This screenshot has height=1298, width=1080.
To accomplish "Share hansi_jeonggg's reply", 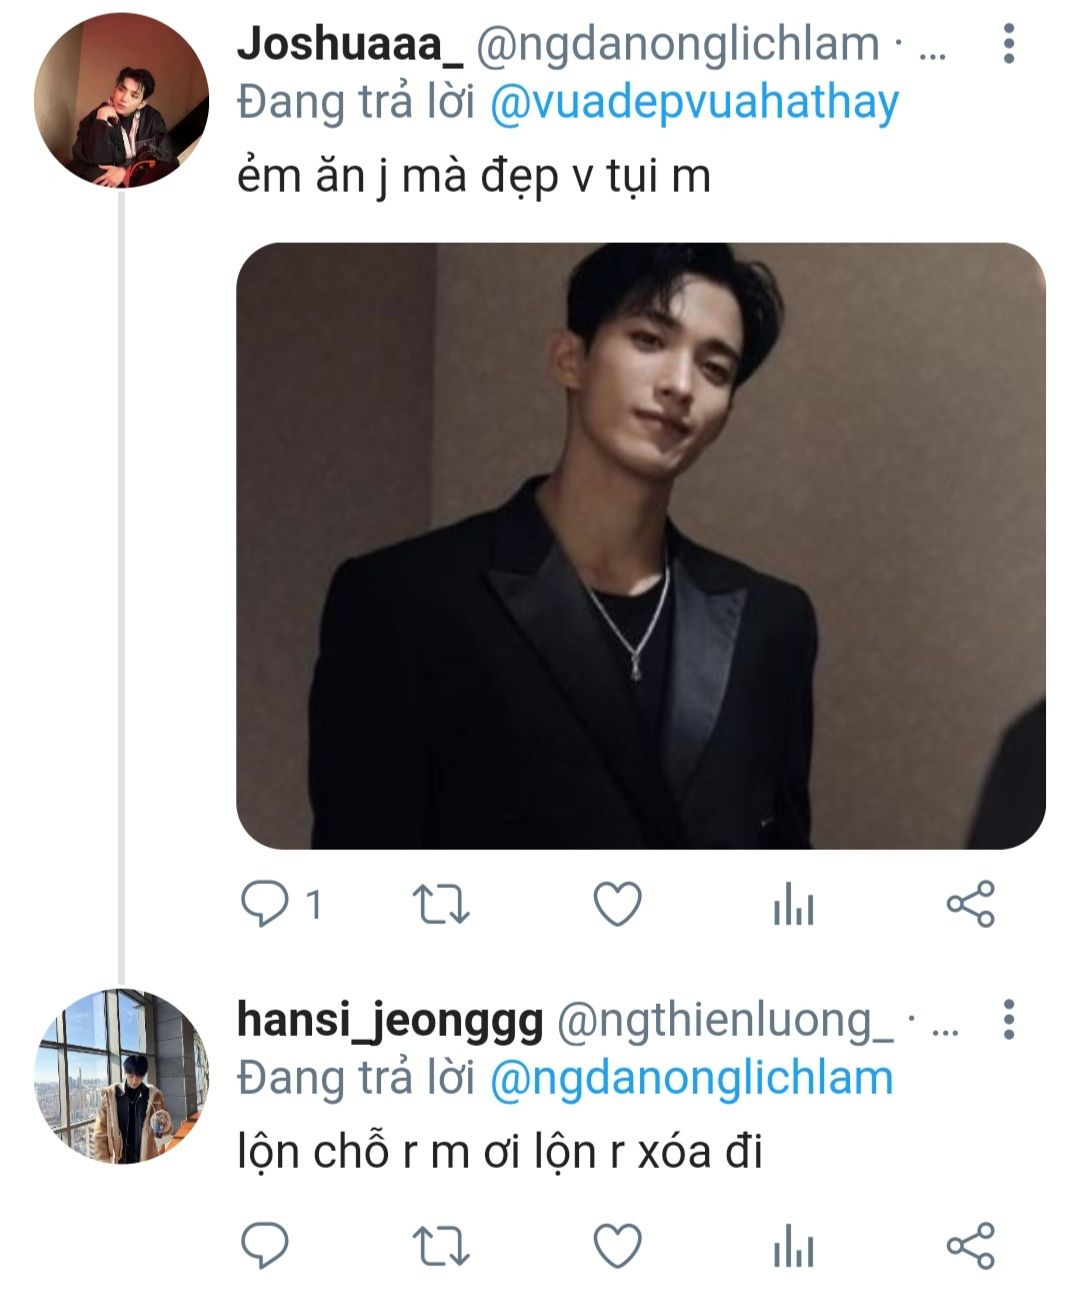I will pyautogui.click(x=970, y=1246).
